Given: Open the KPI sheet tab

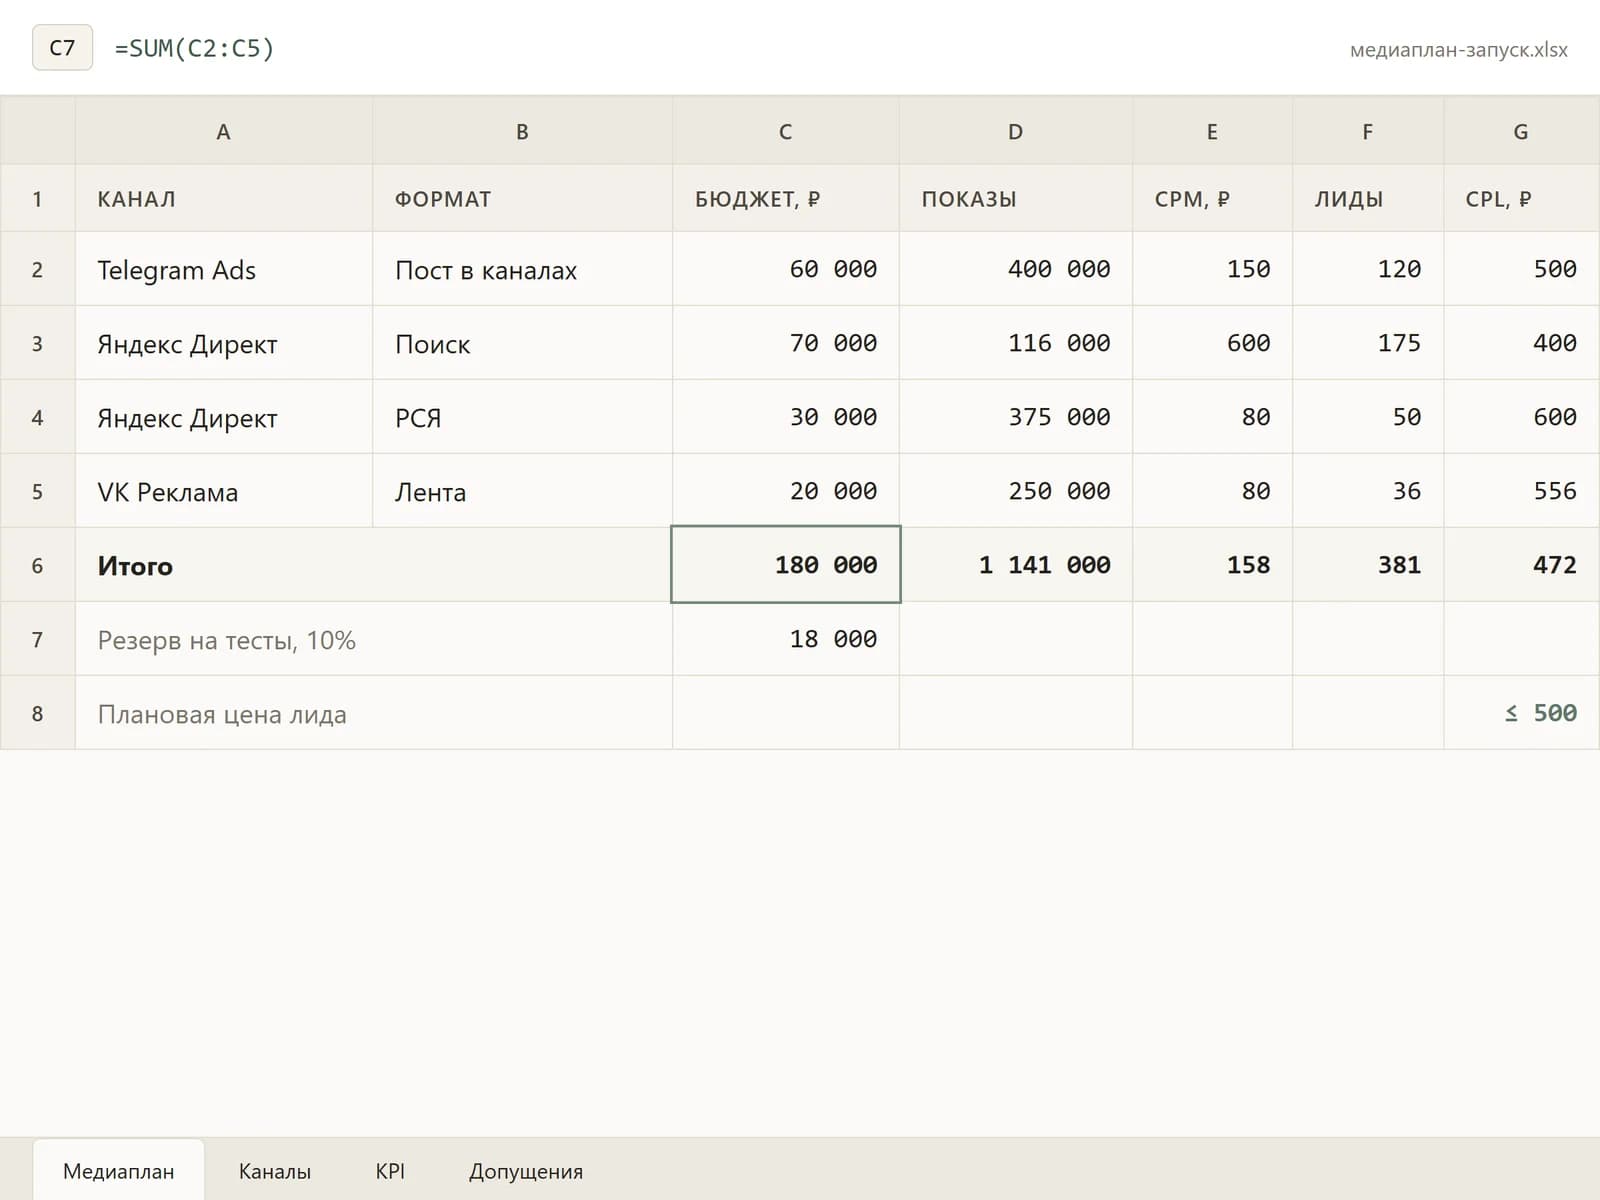Looking at the screenshot, I should click(390, 1170).
